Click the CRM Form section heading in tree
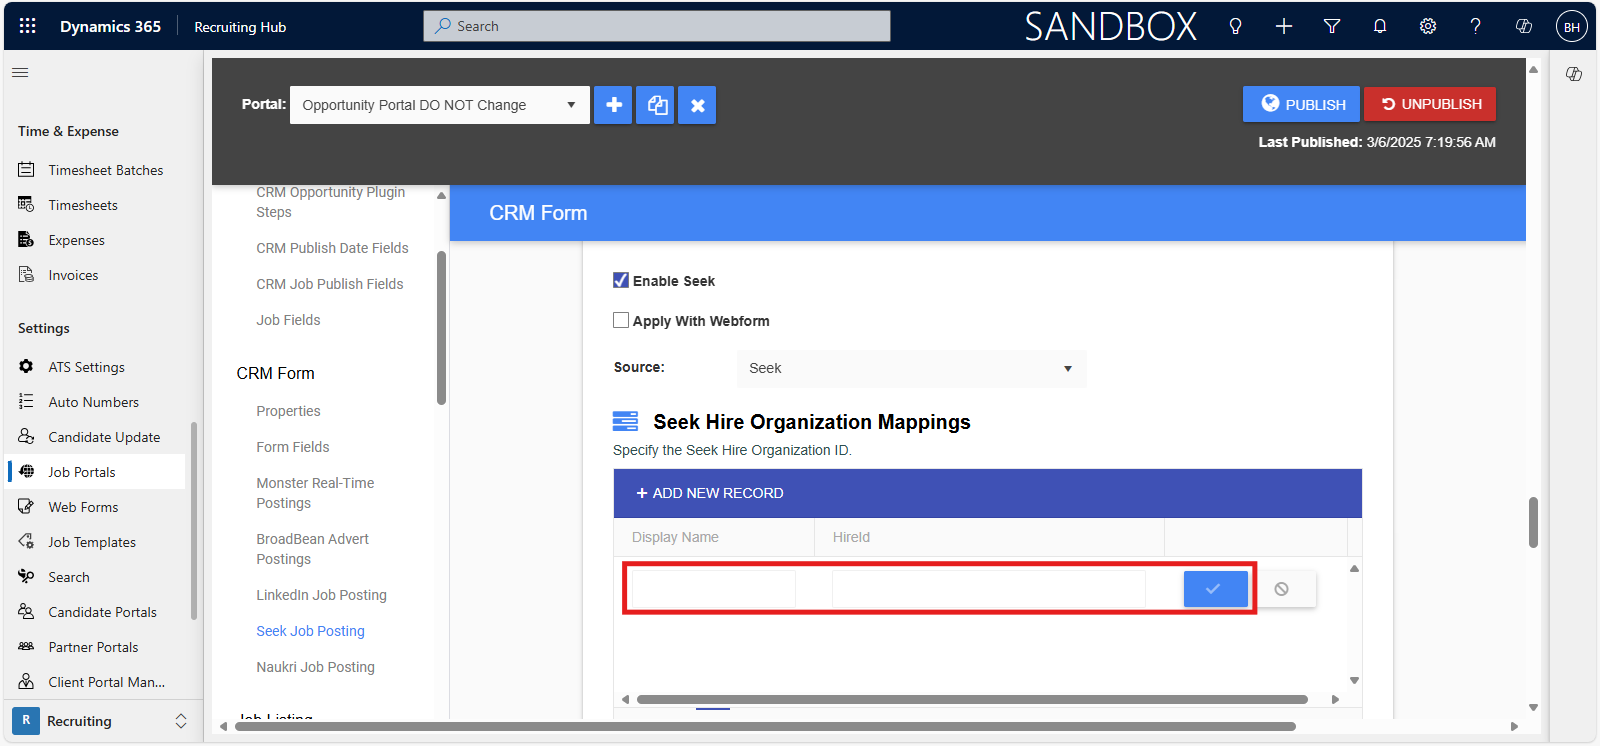The image size is (1600, 746). click(275, 373)
